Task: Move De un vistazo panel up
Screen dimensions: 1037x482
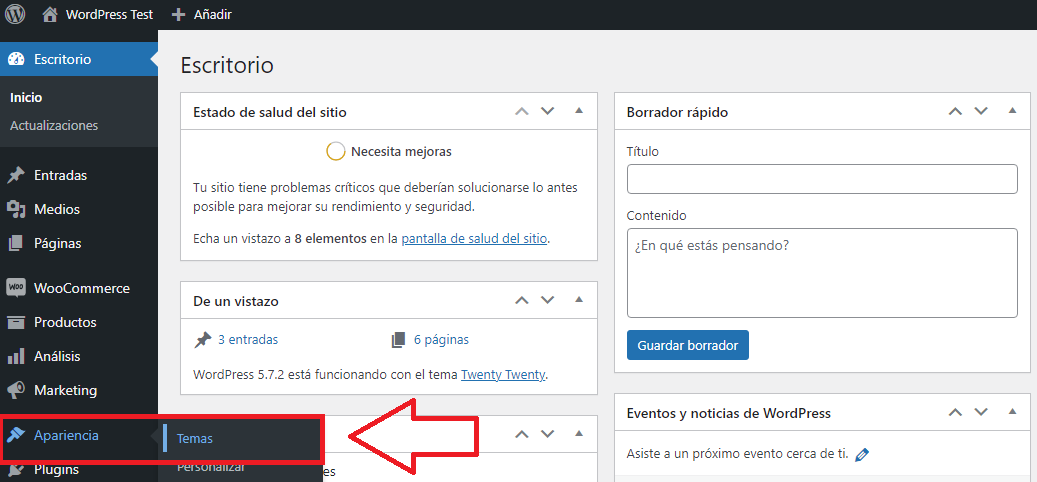Action: [x=522, y=300]
